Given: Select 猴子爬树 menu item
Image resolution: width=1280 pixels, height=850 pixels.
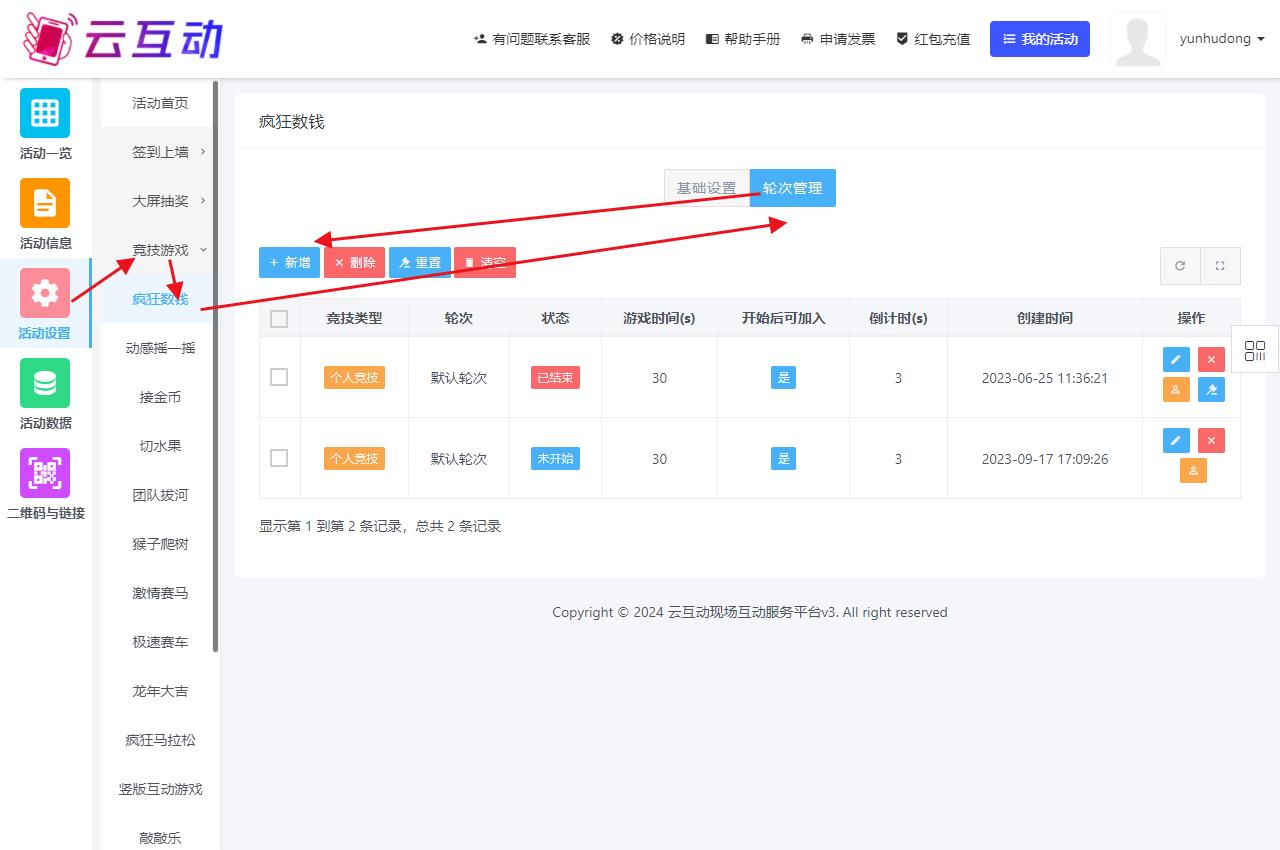Looking at the screenshot, I should click(160, 544).
